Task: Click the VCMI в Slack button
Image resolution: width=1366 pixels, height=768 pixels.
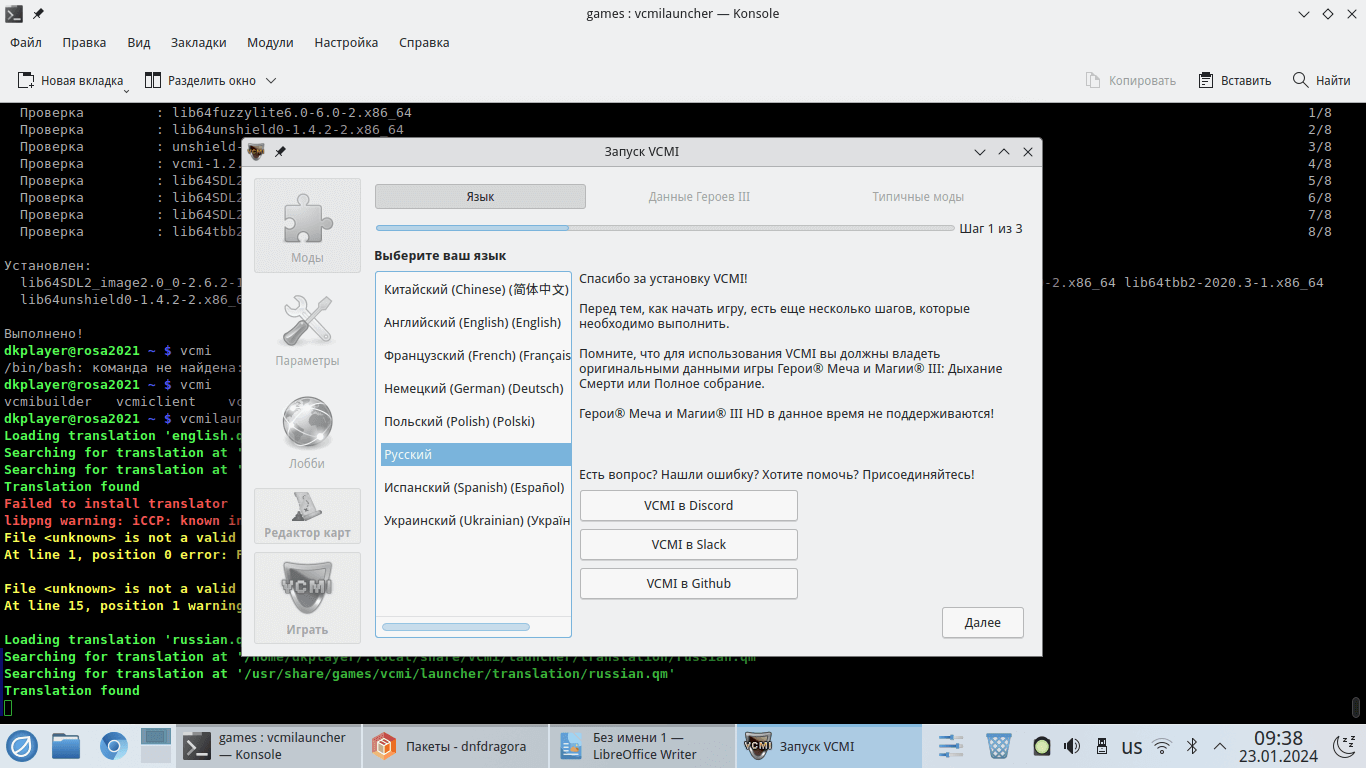Action: pyautogui.click(x=689, y=545)
